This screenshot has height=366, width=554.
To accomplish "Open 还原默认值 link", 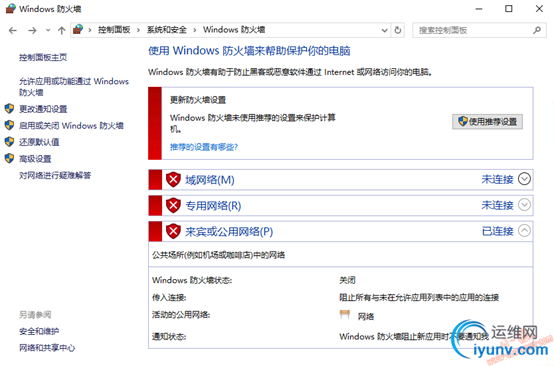I will pyautogui.click(x=39, y=142).
